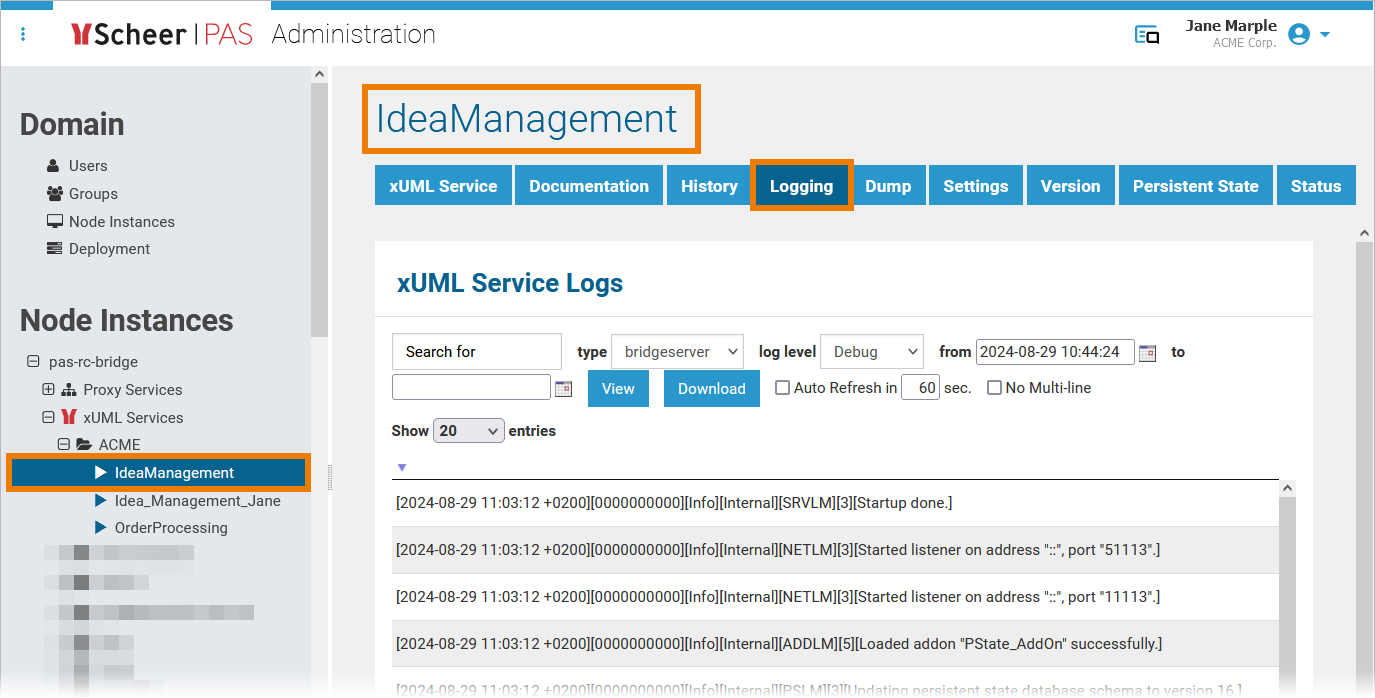1375x698 pixels.
Task: Expand the Proxy Services tree node
Action: 48,390
